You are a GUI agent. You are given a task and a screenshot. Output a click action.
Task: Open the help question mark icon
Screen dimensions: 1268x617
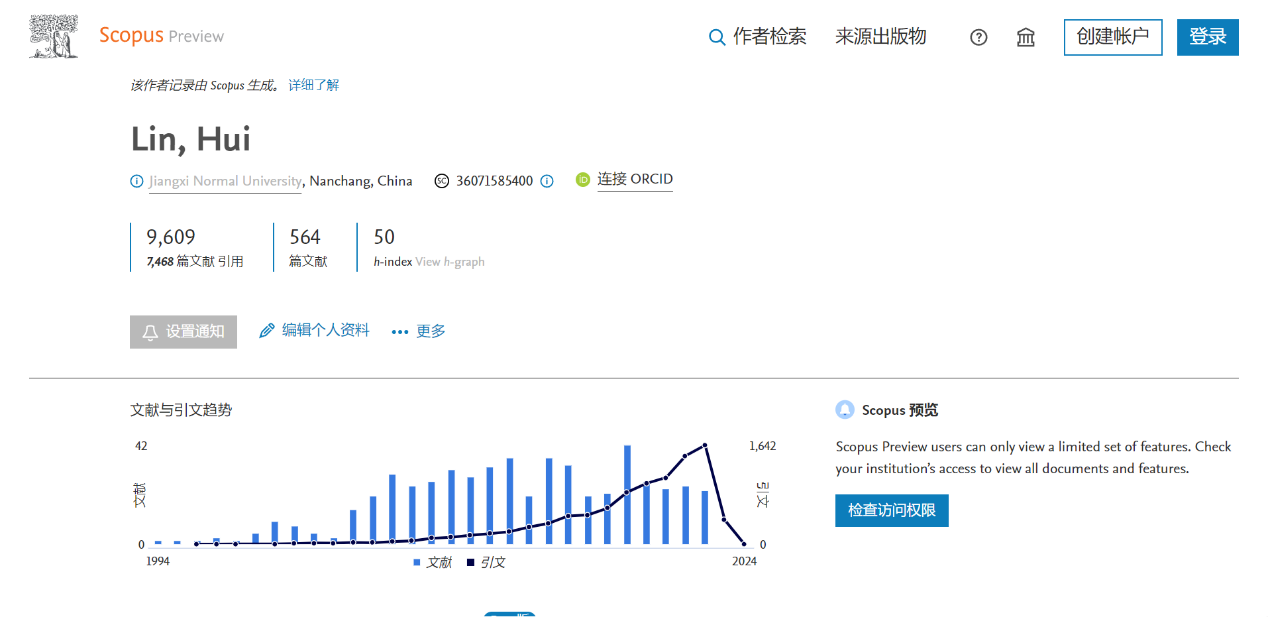979,37
